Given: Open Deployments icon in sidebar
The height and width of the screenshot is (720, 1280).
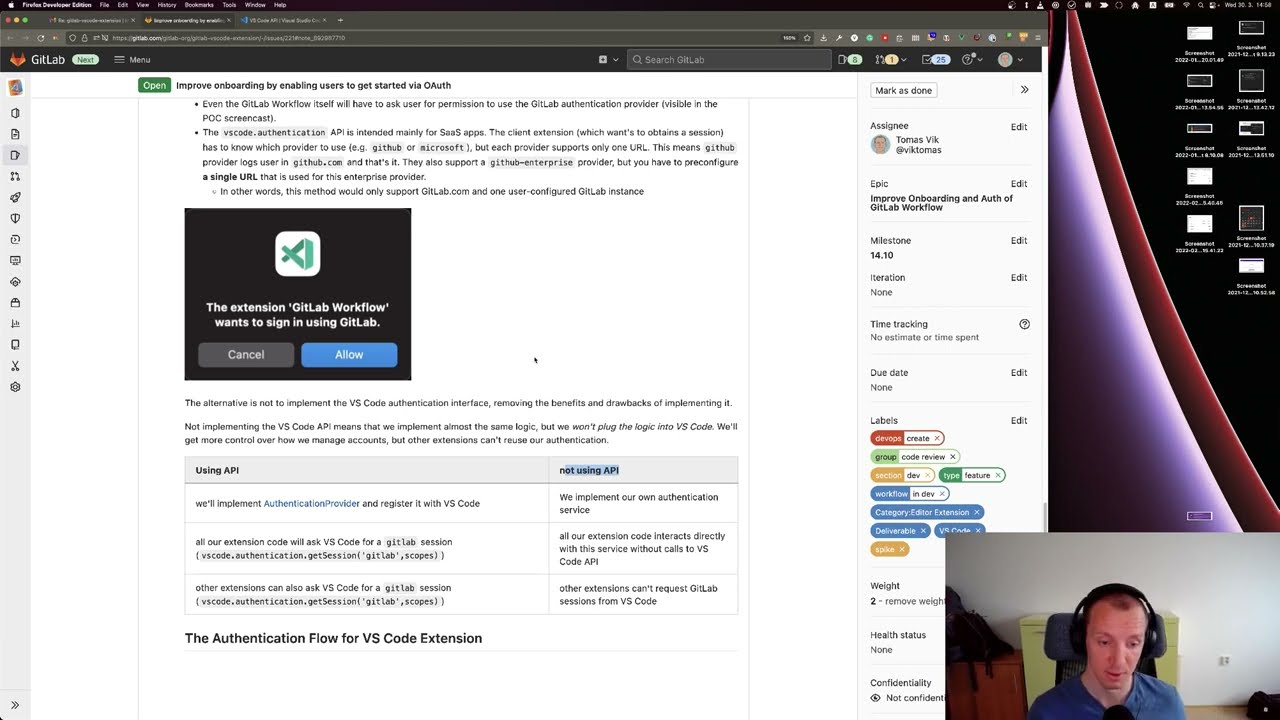Looking at the screenshot, I should (15, 239).
